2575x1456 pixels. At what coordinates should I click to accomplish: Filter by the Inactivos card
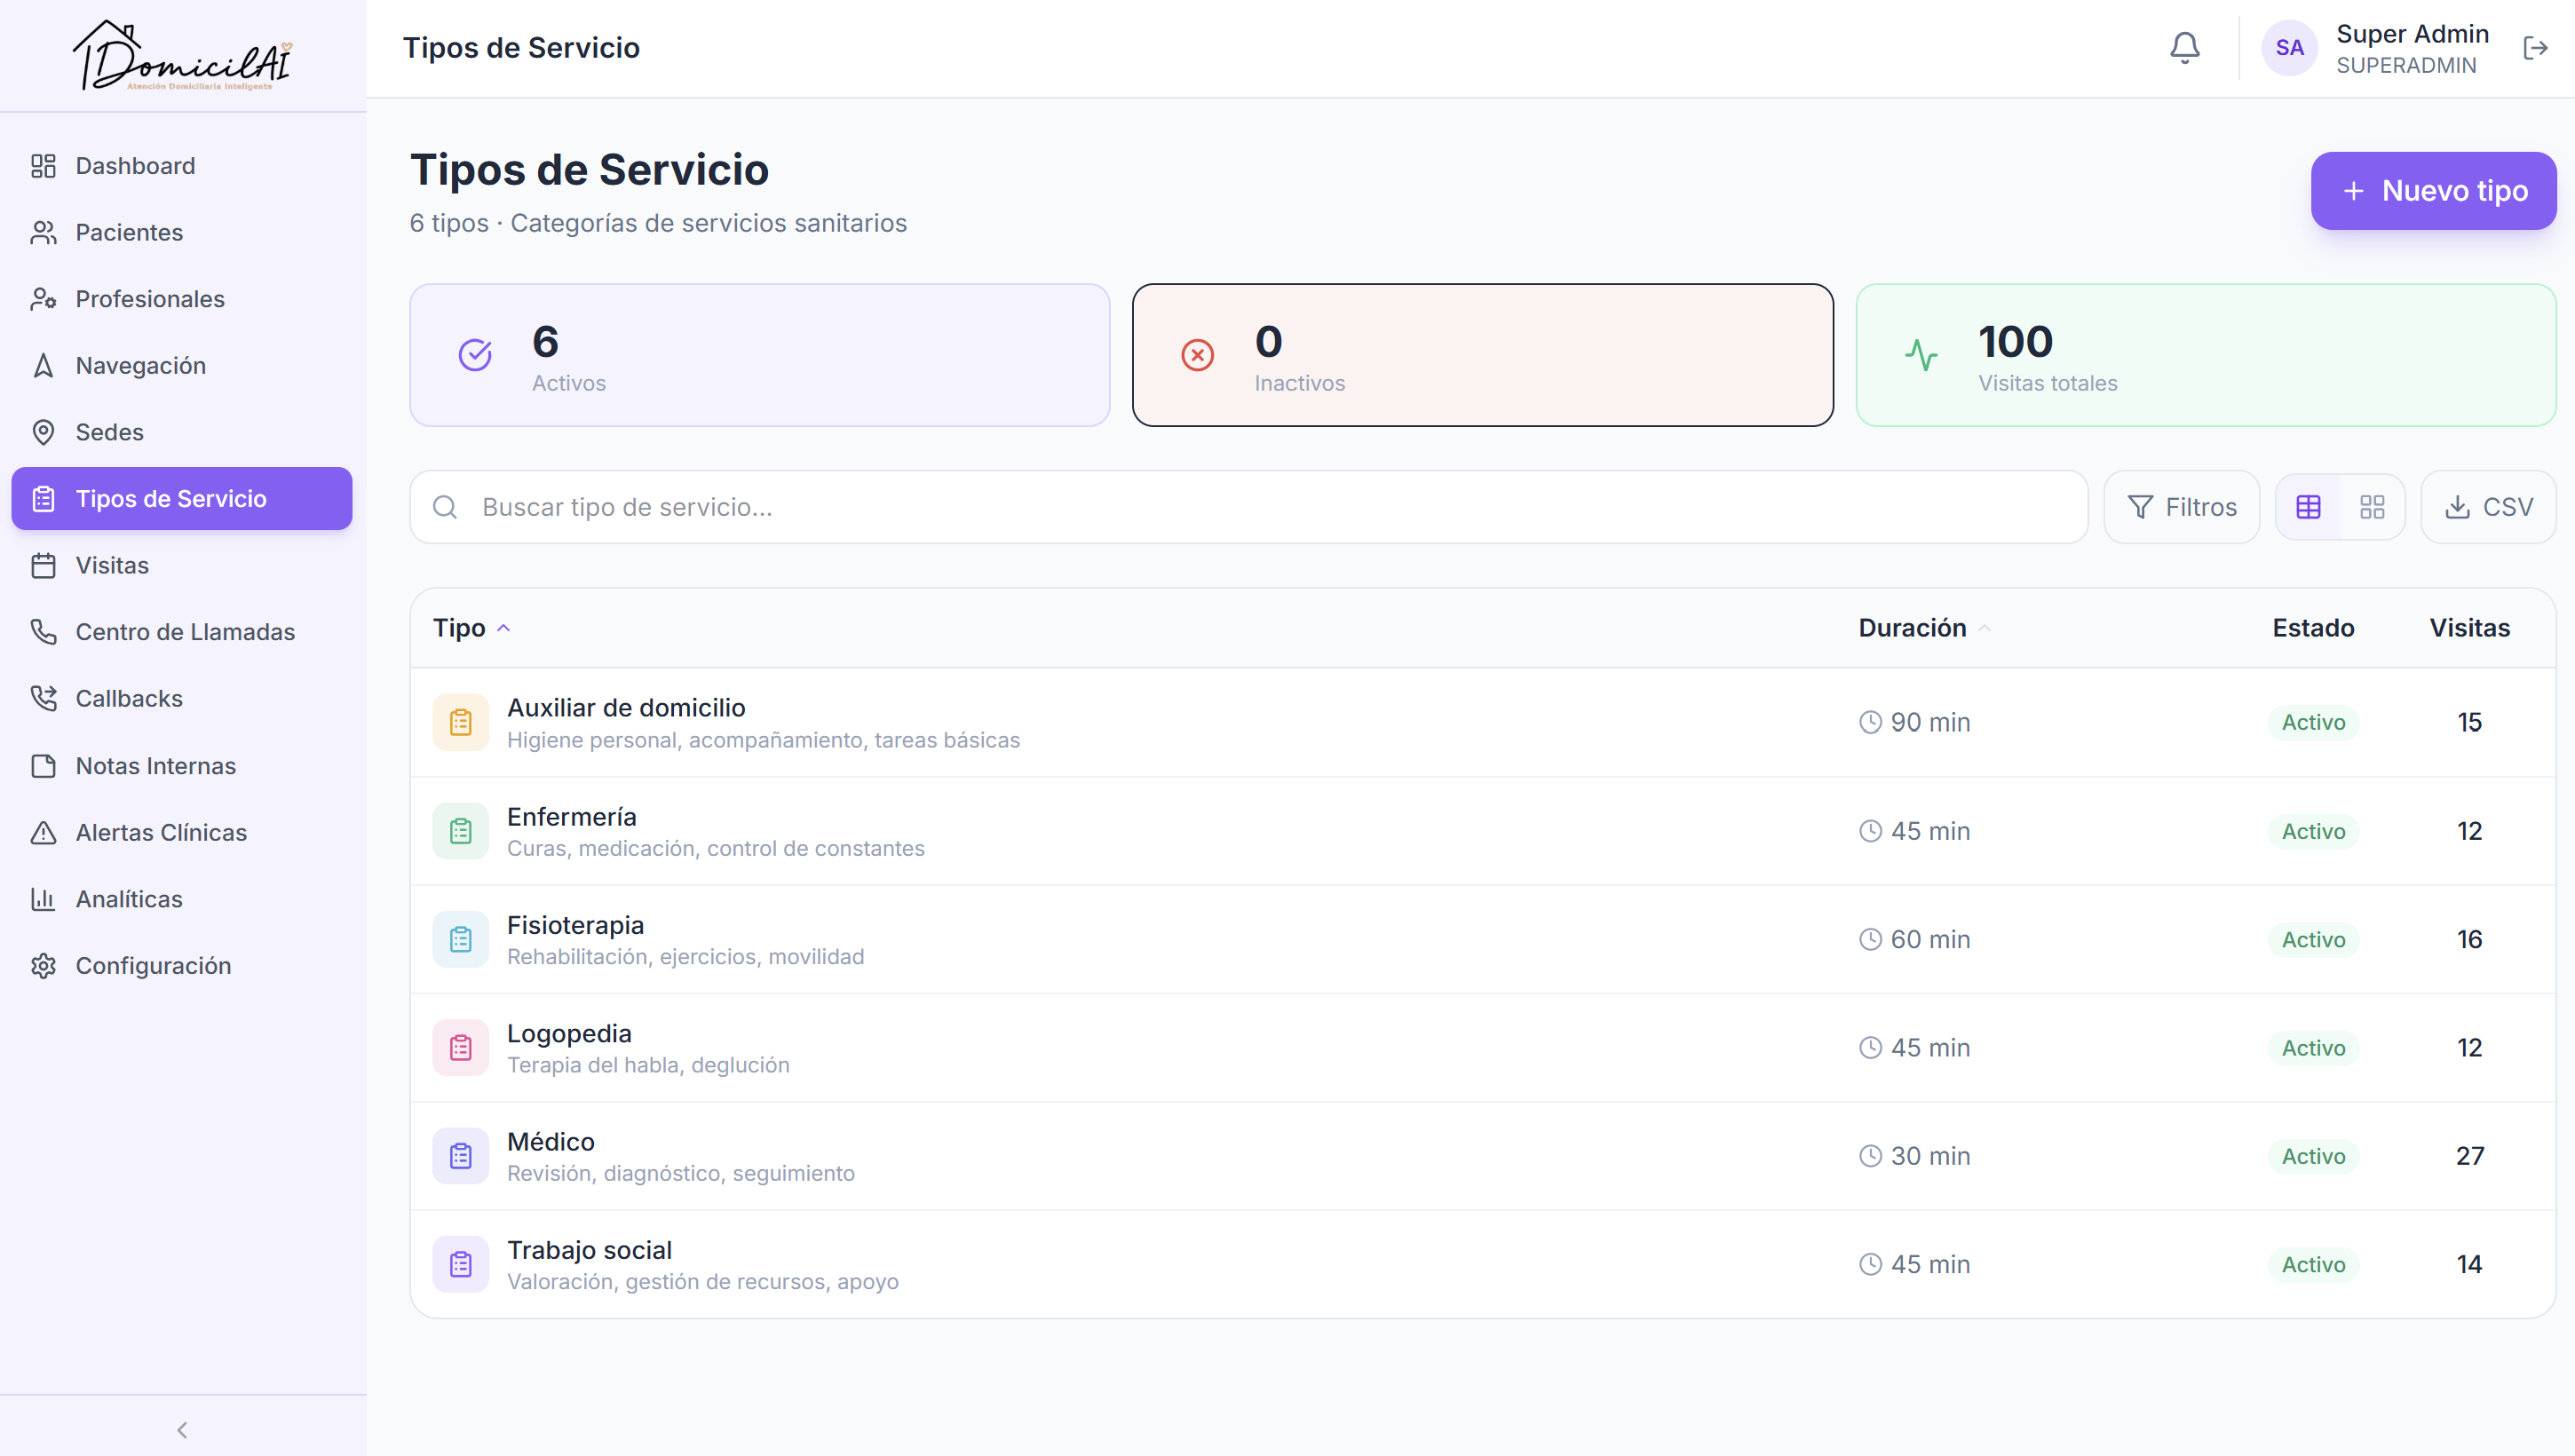[1482, 355]
